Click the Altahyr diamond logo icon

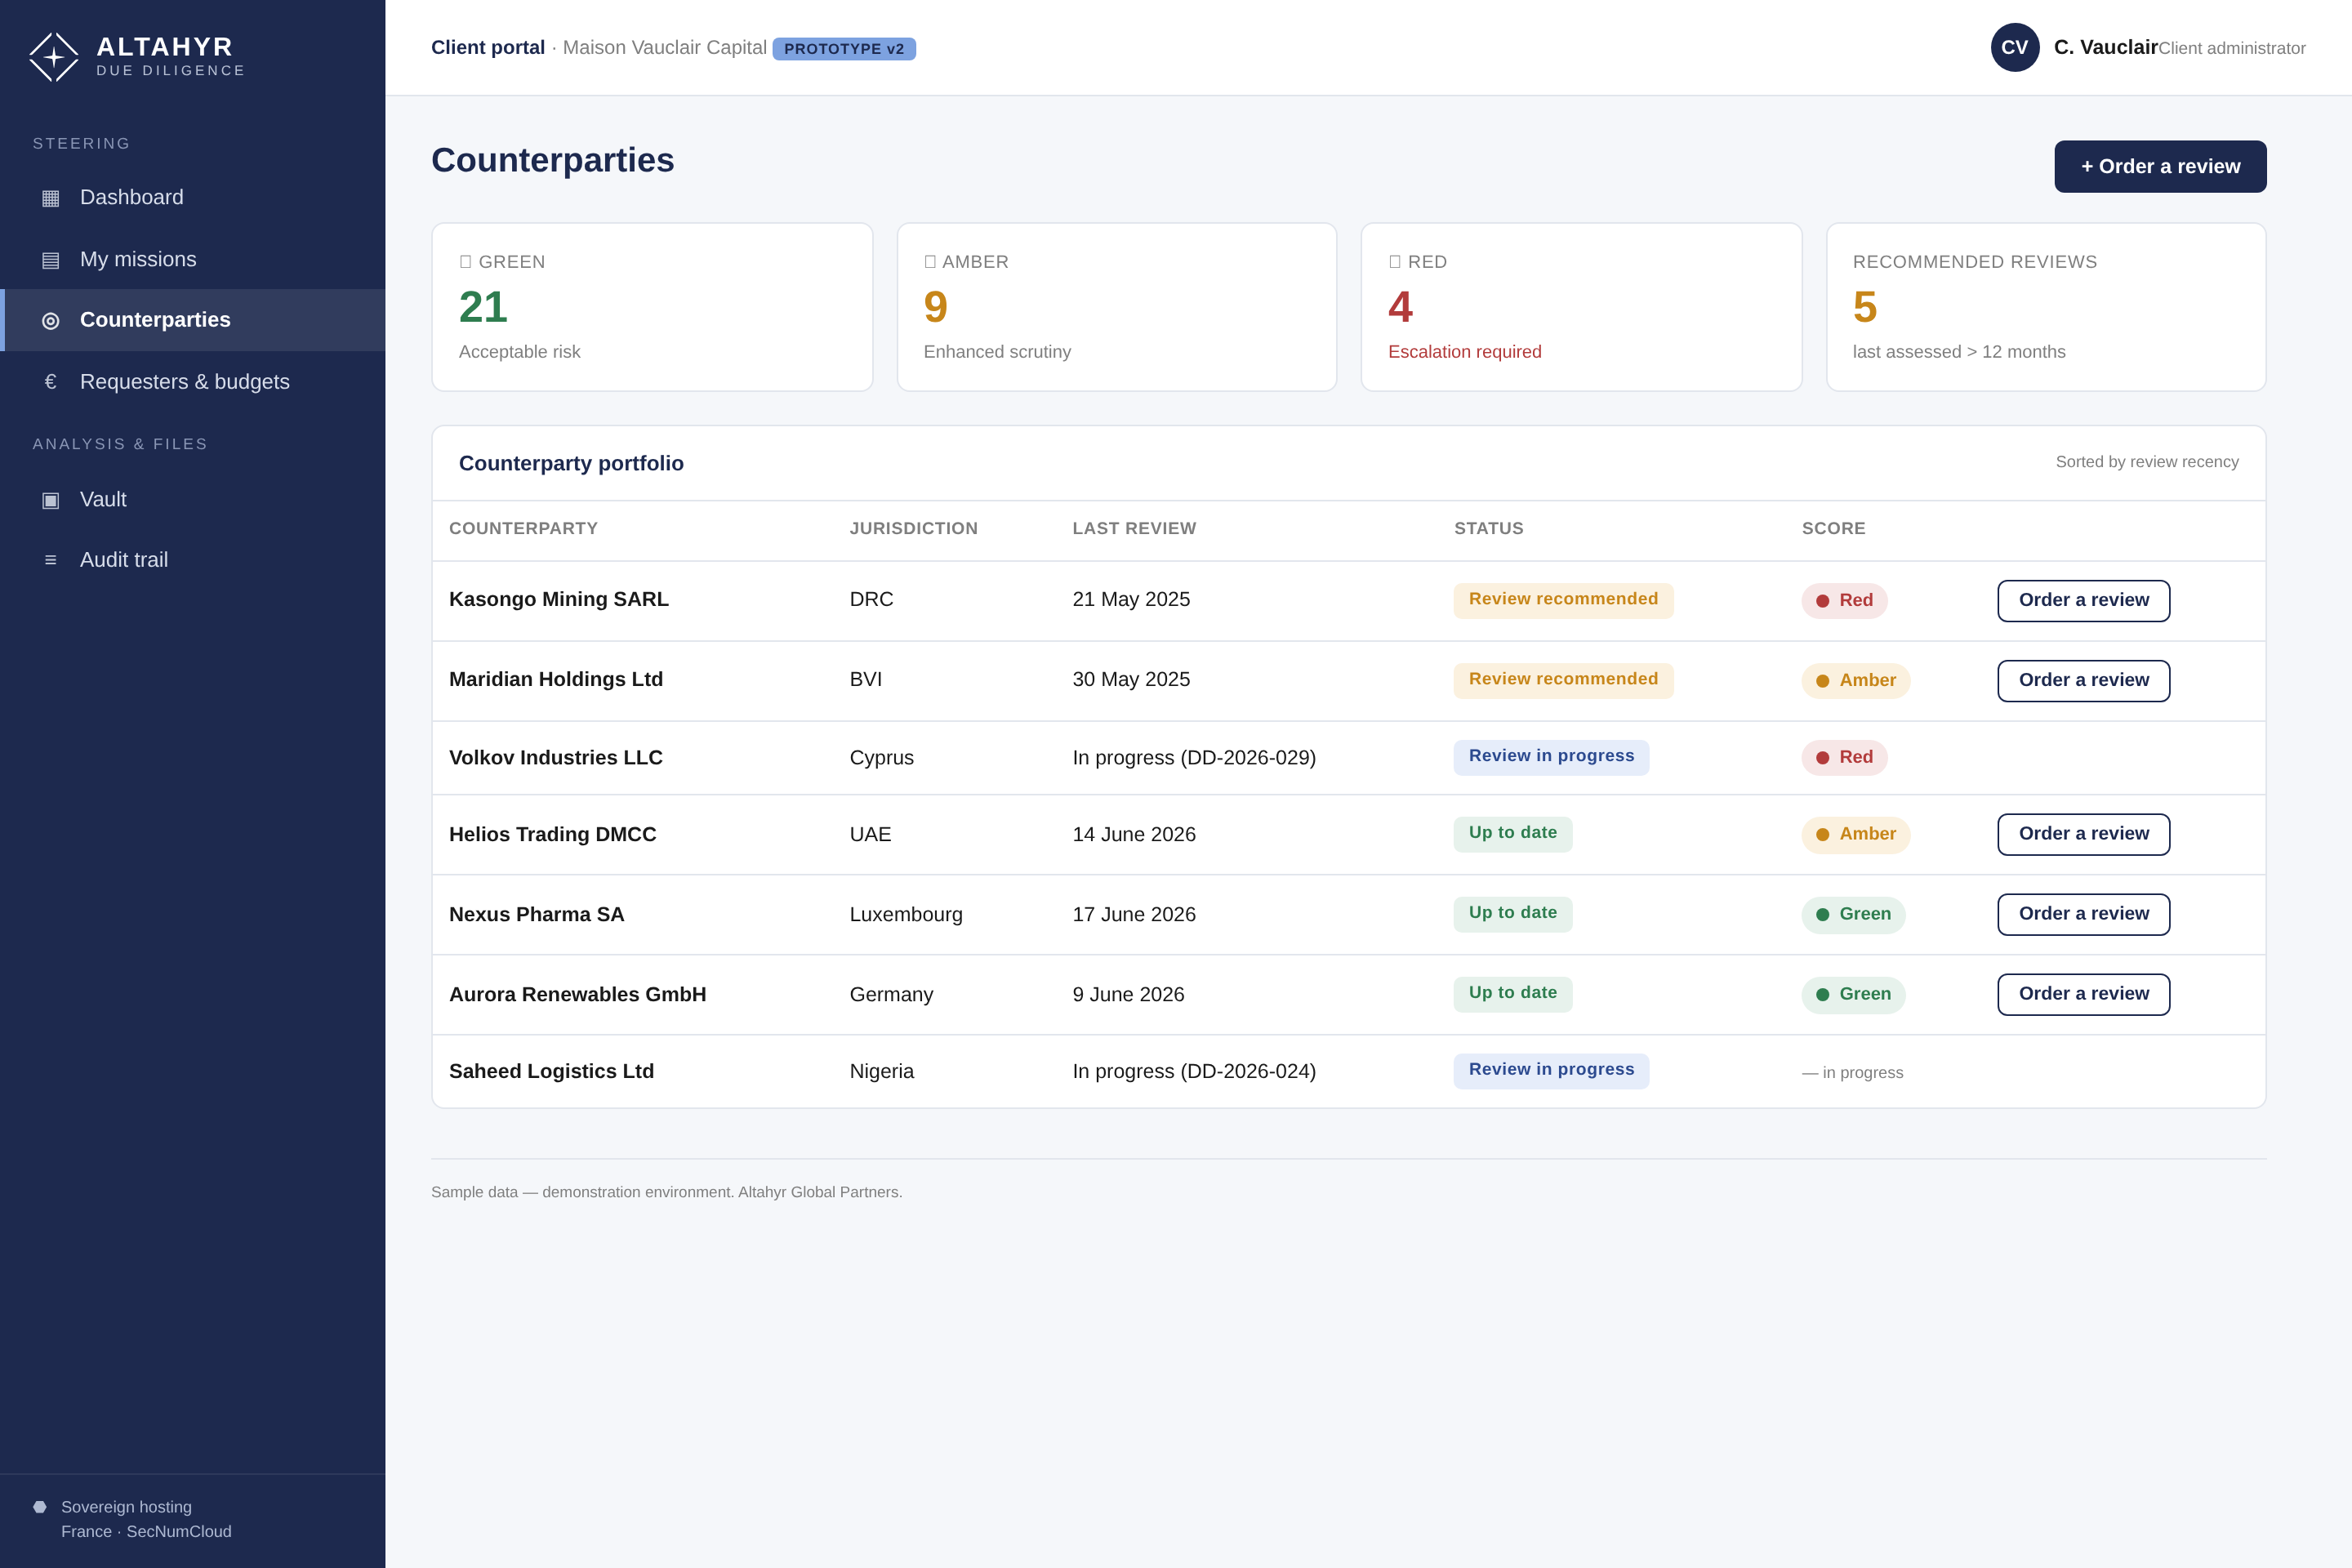tap(54, 57)
